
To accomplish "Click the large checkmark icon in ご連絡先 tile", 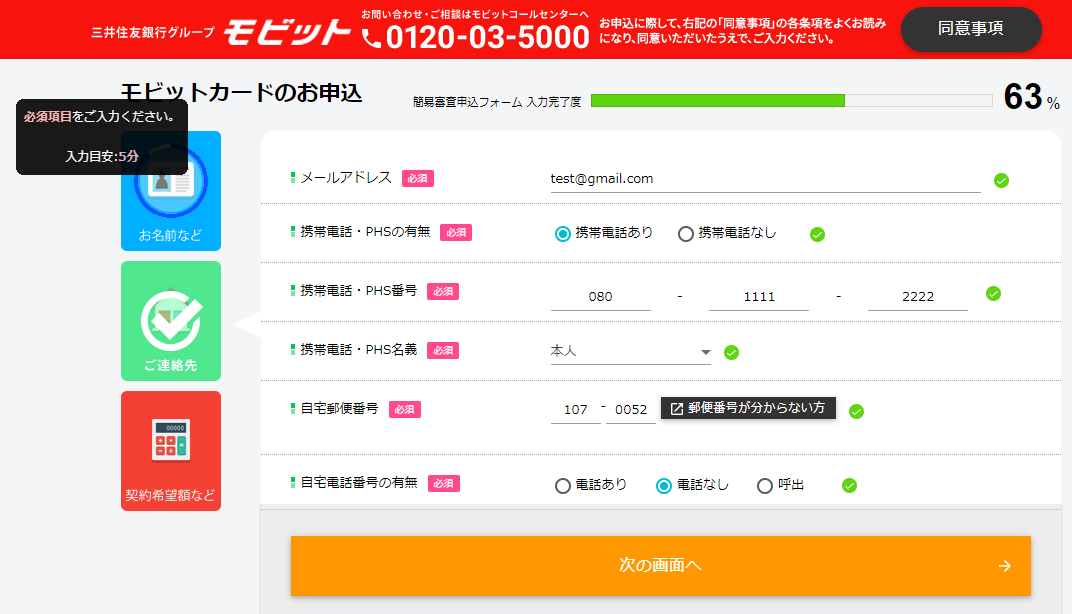I will pyautogui.click(x=171, y=319).
